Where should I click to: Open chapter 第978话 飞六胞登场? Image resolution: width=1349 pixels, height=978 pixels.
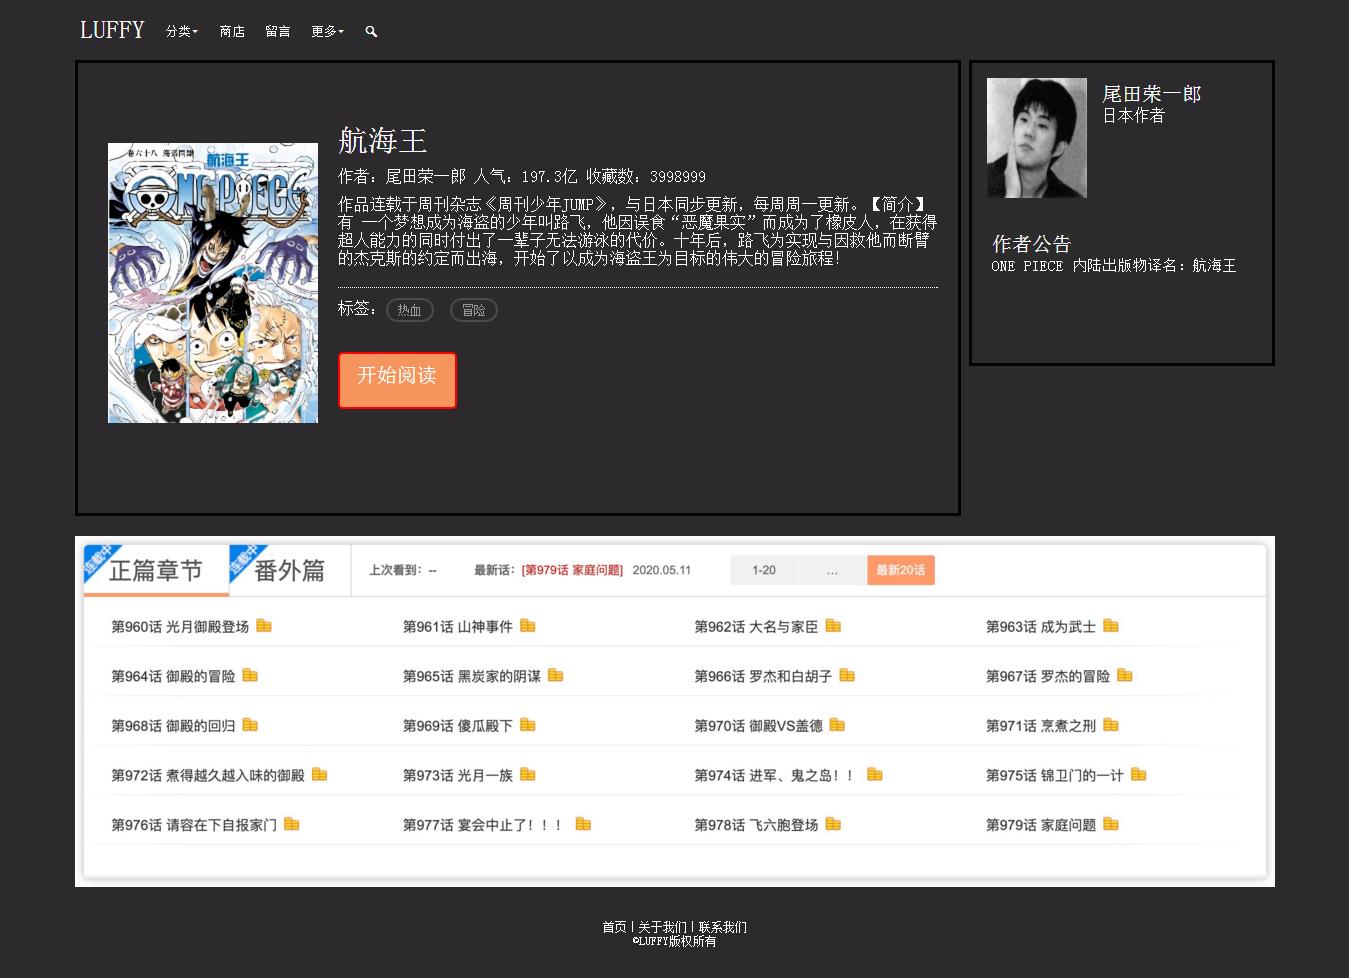point(756,826)
